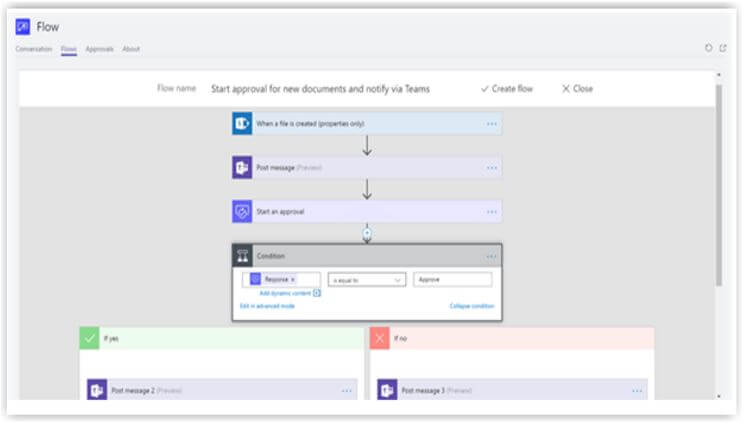Expand the Post message step

tap(367, 168)
